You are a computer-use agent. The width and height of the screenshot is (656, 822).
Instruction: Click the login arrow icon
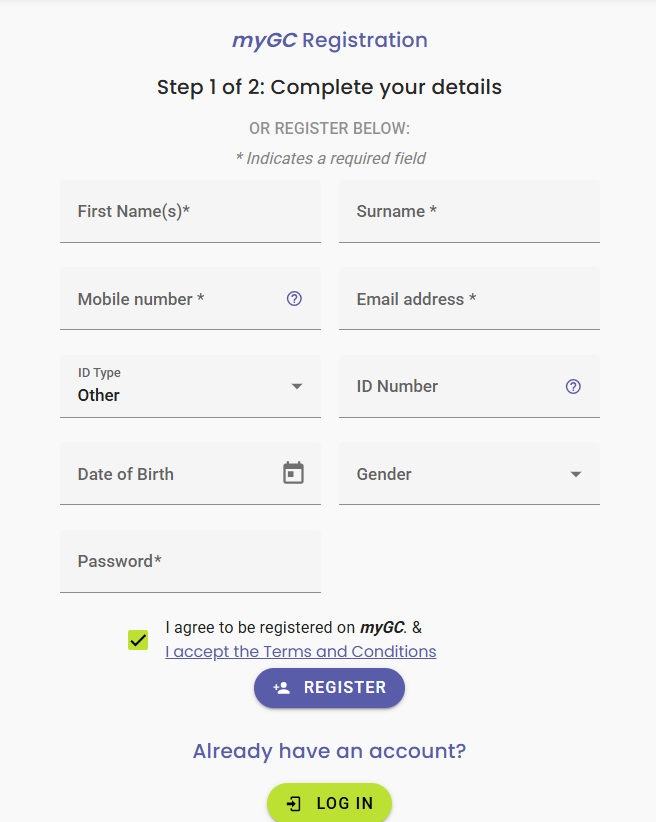[x=294, y=803]
